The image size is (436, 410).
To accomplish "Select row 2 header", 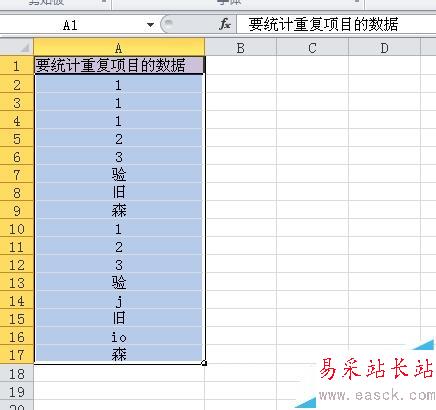I will tap(17, 84).
